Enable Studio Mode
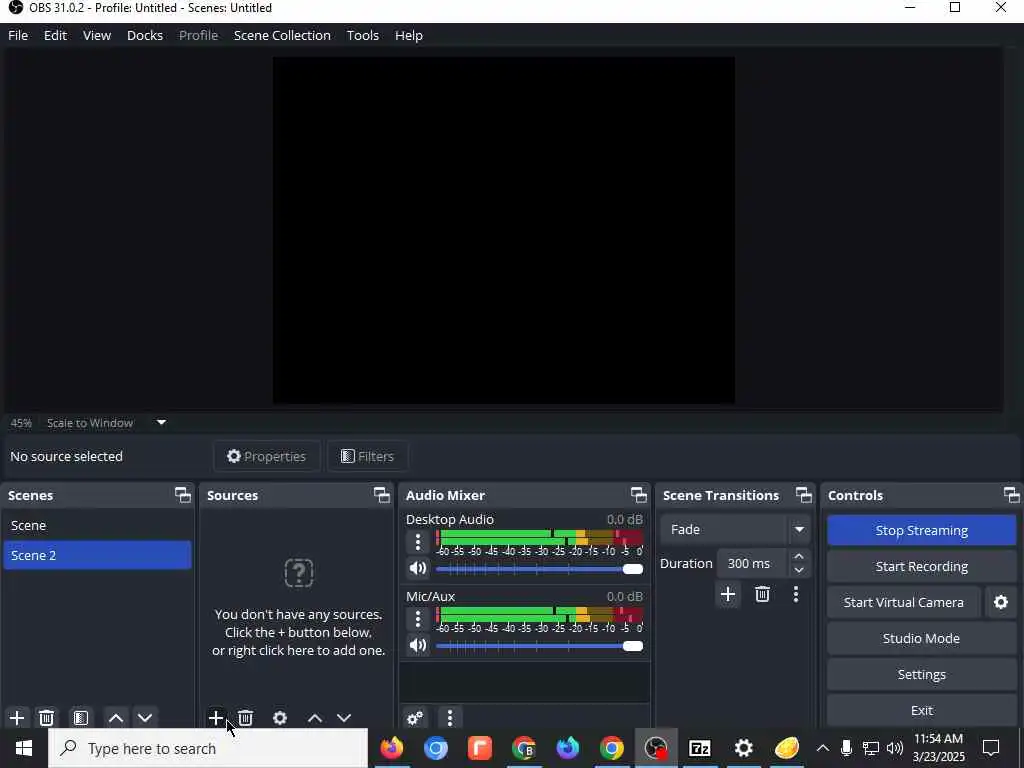Image resolution: width=1024 pixels, height=768 pixels. tap(921, 638)
